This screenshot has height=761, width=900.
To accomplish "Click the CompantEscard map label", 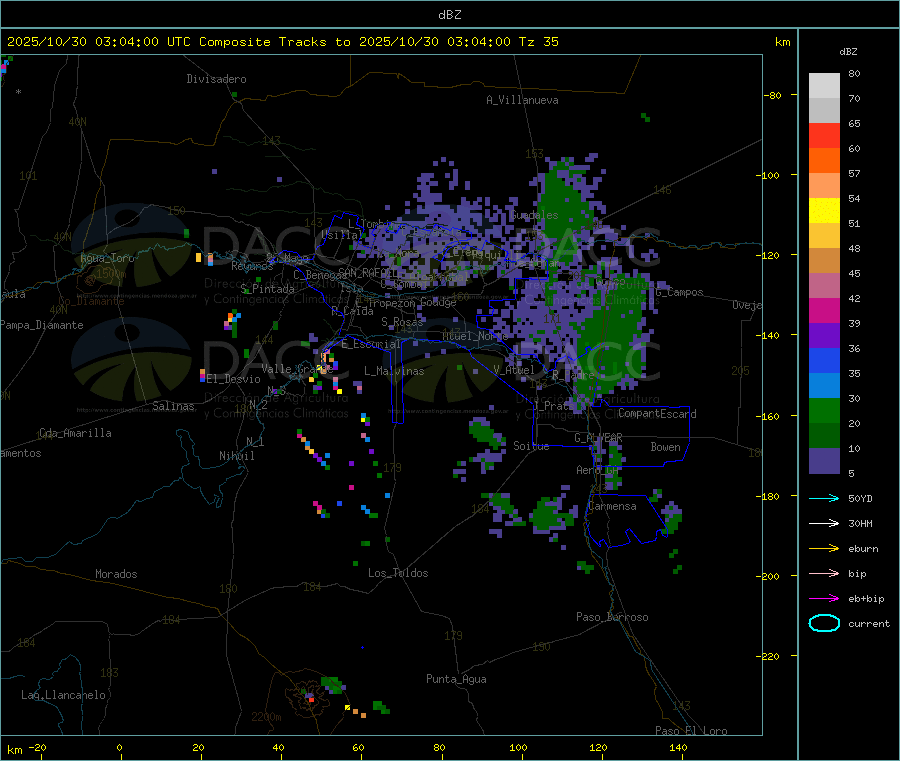I will point(657,414).
